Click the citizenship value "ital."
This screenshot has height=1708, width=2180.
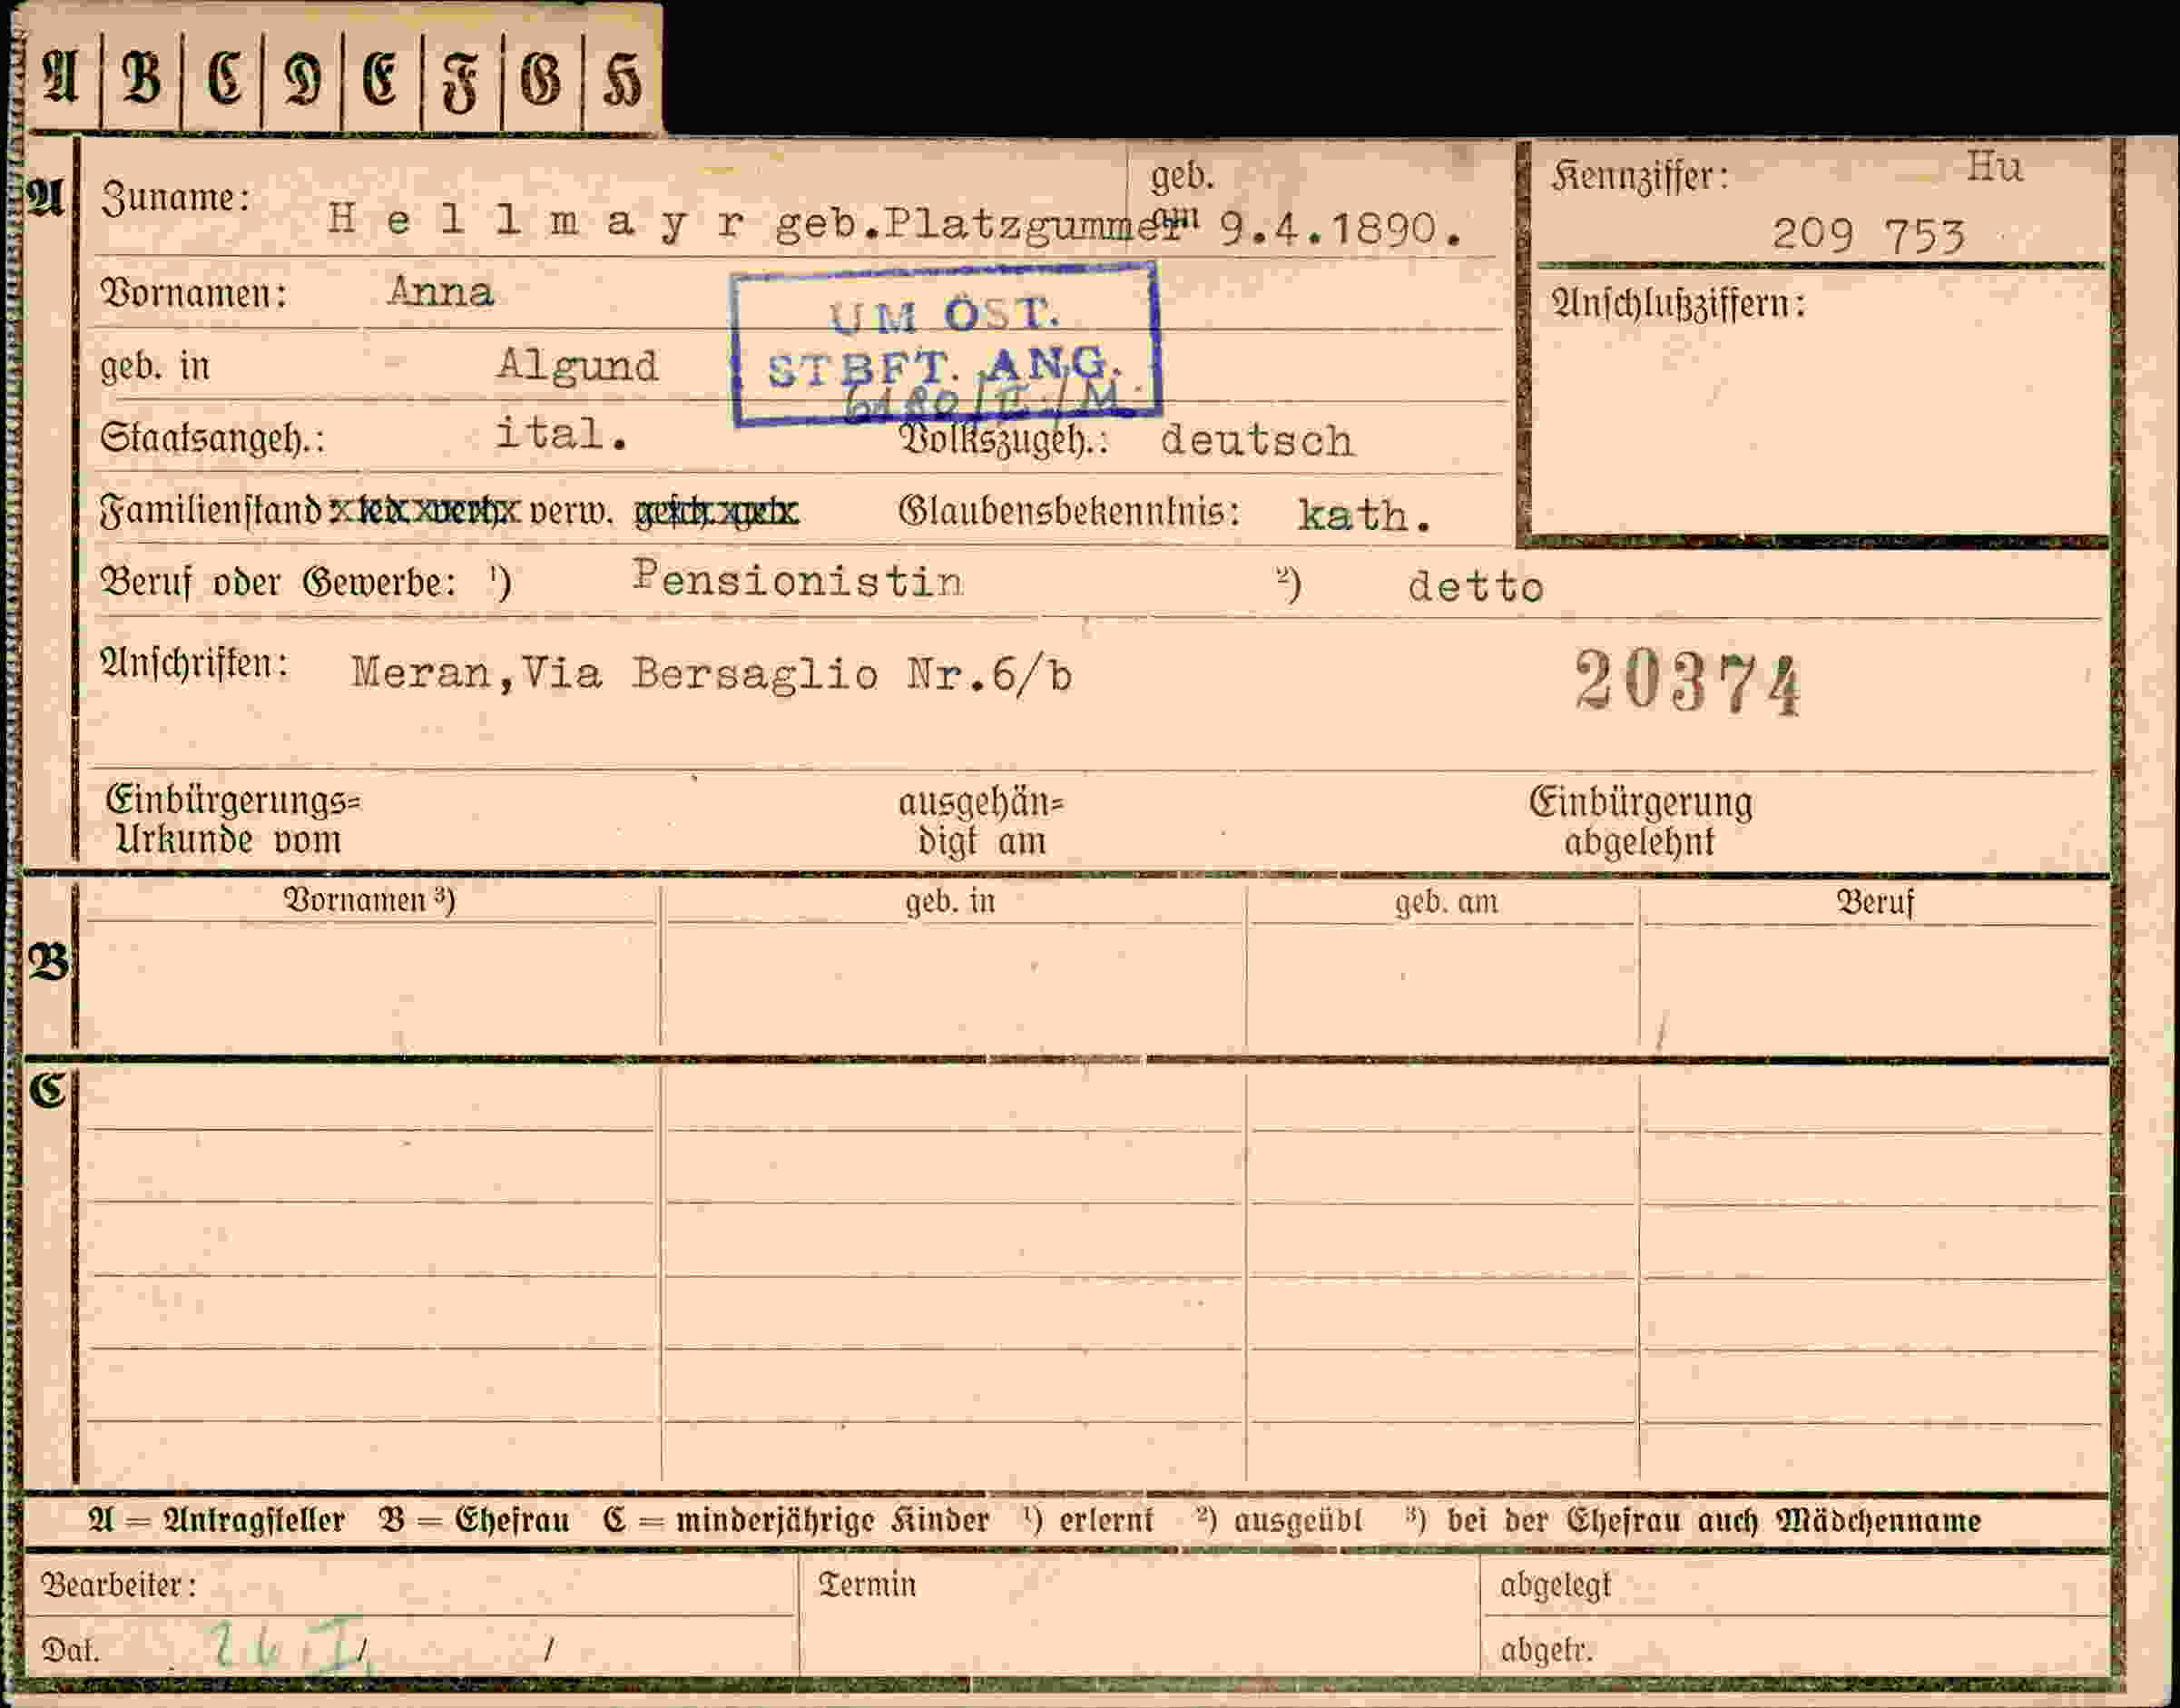click(x=563, y=434)
